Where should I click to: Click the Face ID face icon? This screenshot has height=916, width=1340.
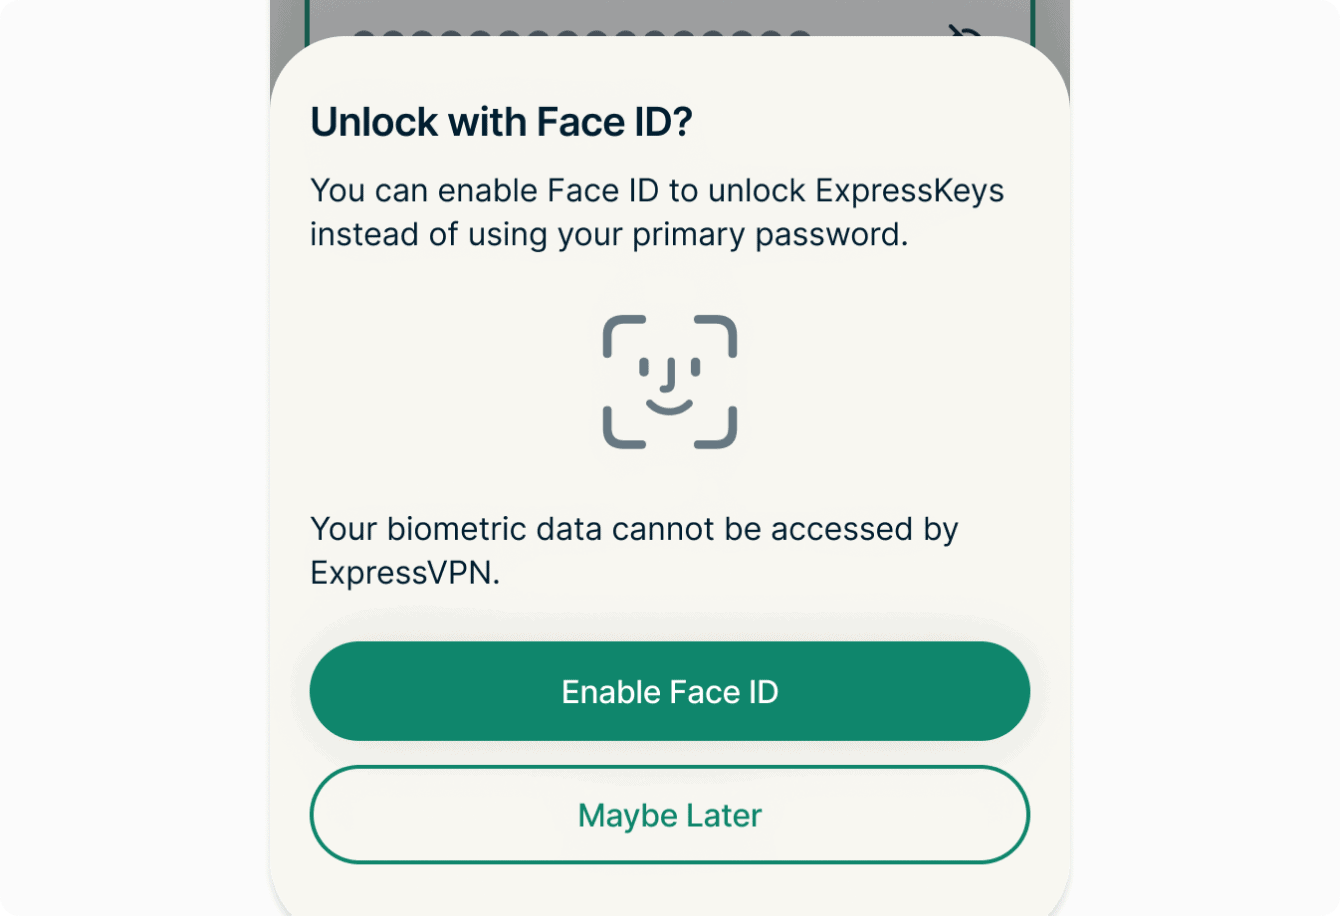click(x=669, y=381)
